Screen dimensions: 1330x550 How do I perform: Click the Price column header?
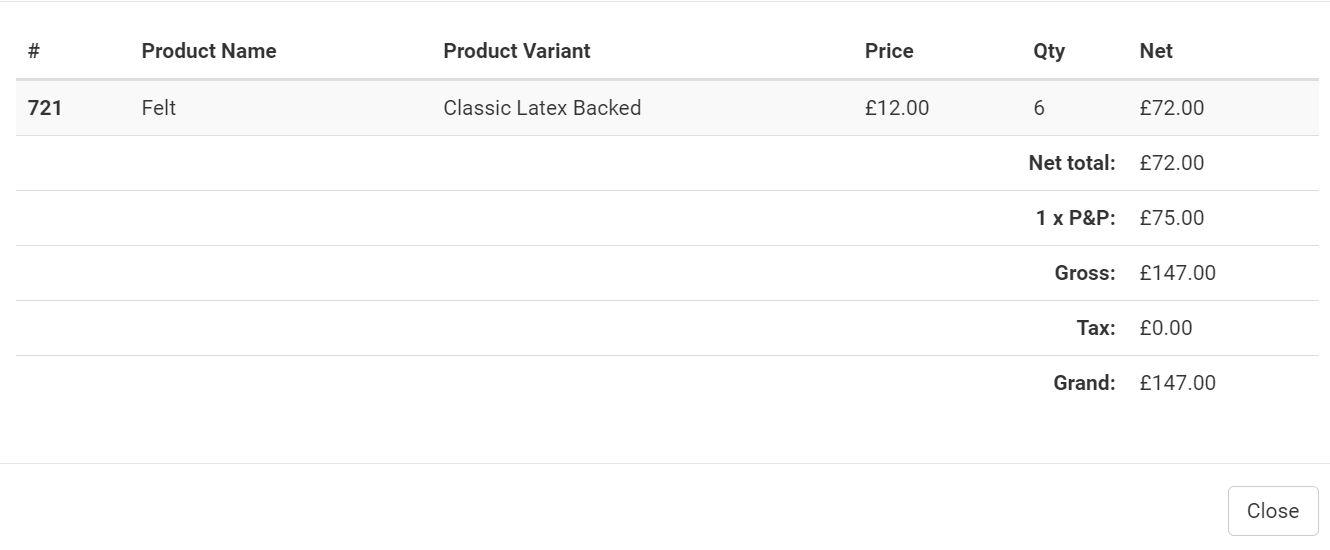[x=889, y=51]
